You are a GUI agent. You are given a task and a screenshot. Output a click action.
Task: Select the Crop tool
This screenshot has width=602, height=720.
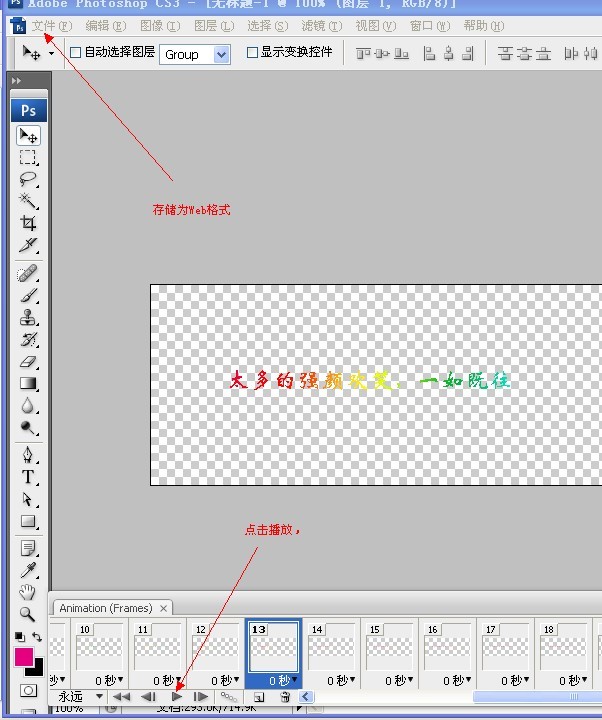pyautogui.click(x=28, y=223)
